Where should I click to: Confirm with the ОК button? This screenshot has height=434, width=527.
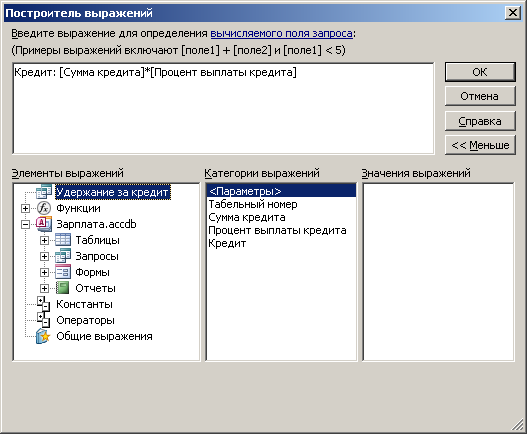click(x=480, y=72)
